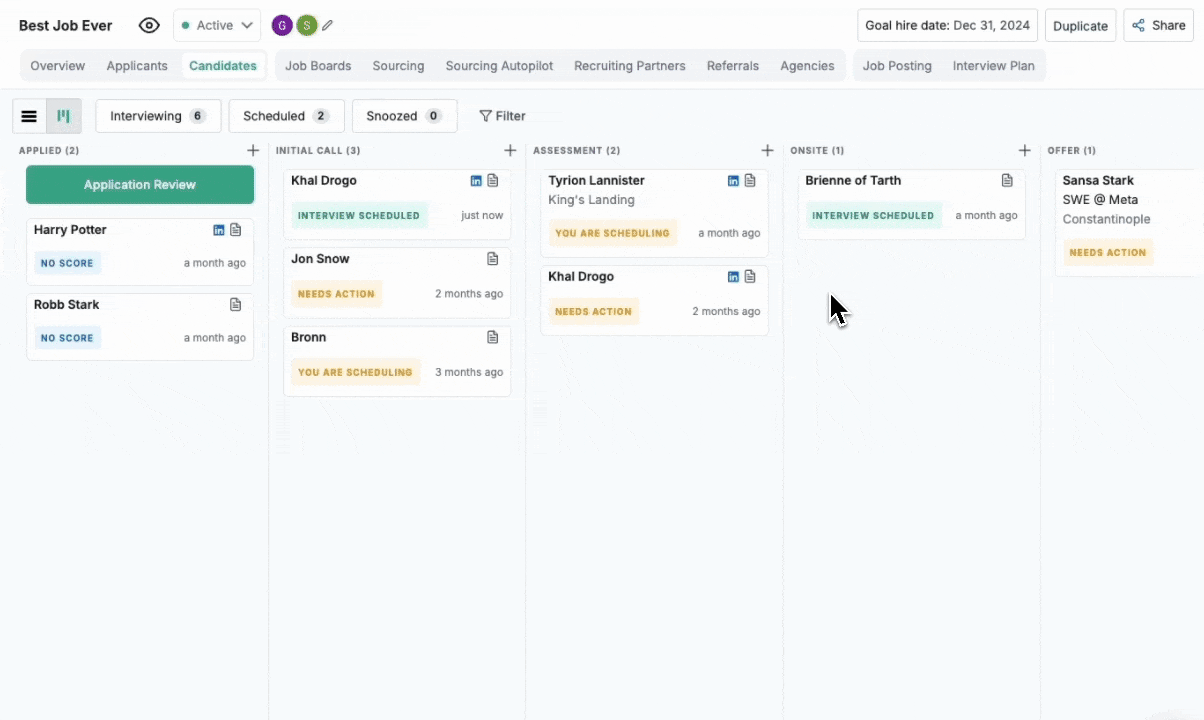Add candidate to Applied column with plus

[253, 151]
